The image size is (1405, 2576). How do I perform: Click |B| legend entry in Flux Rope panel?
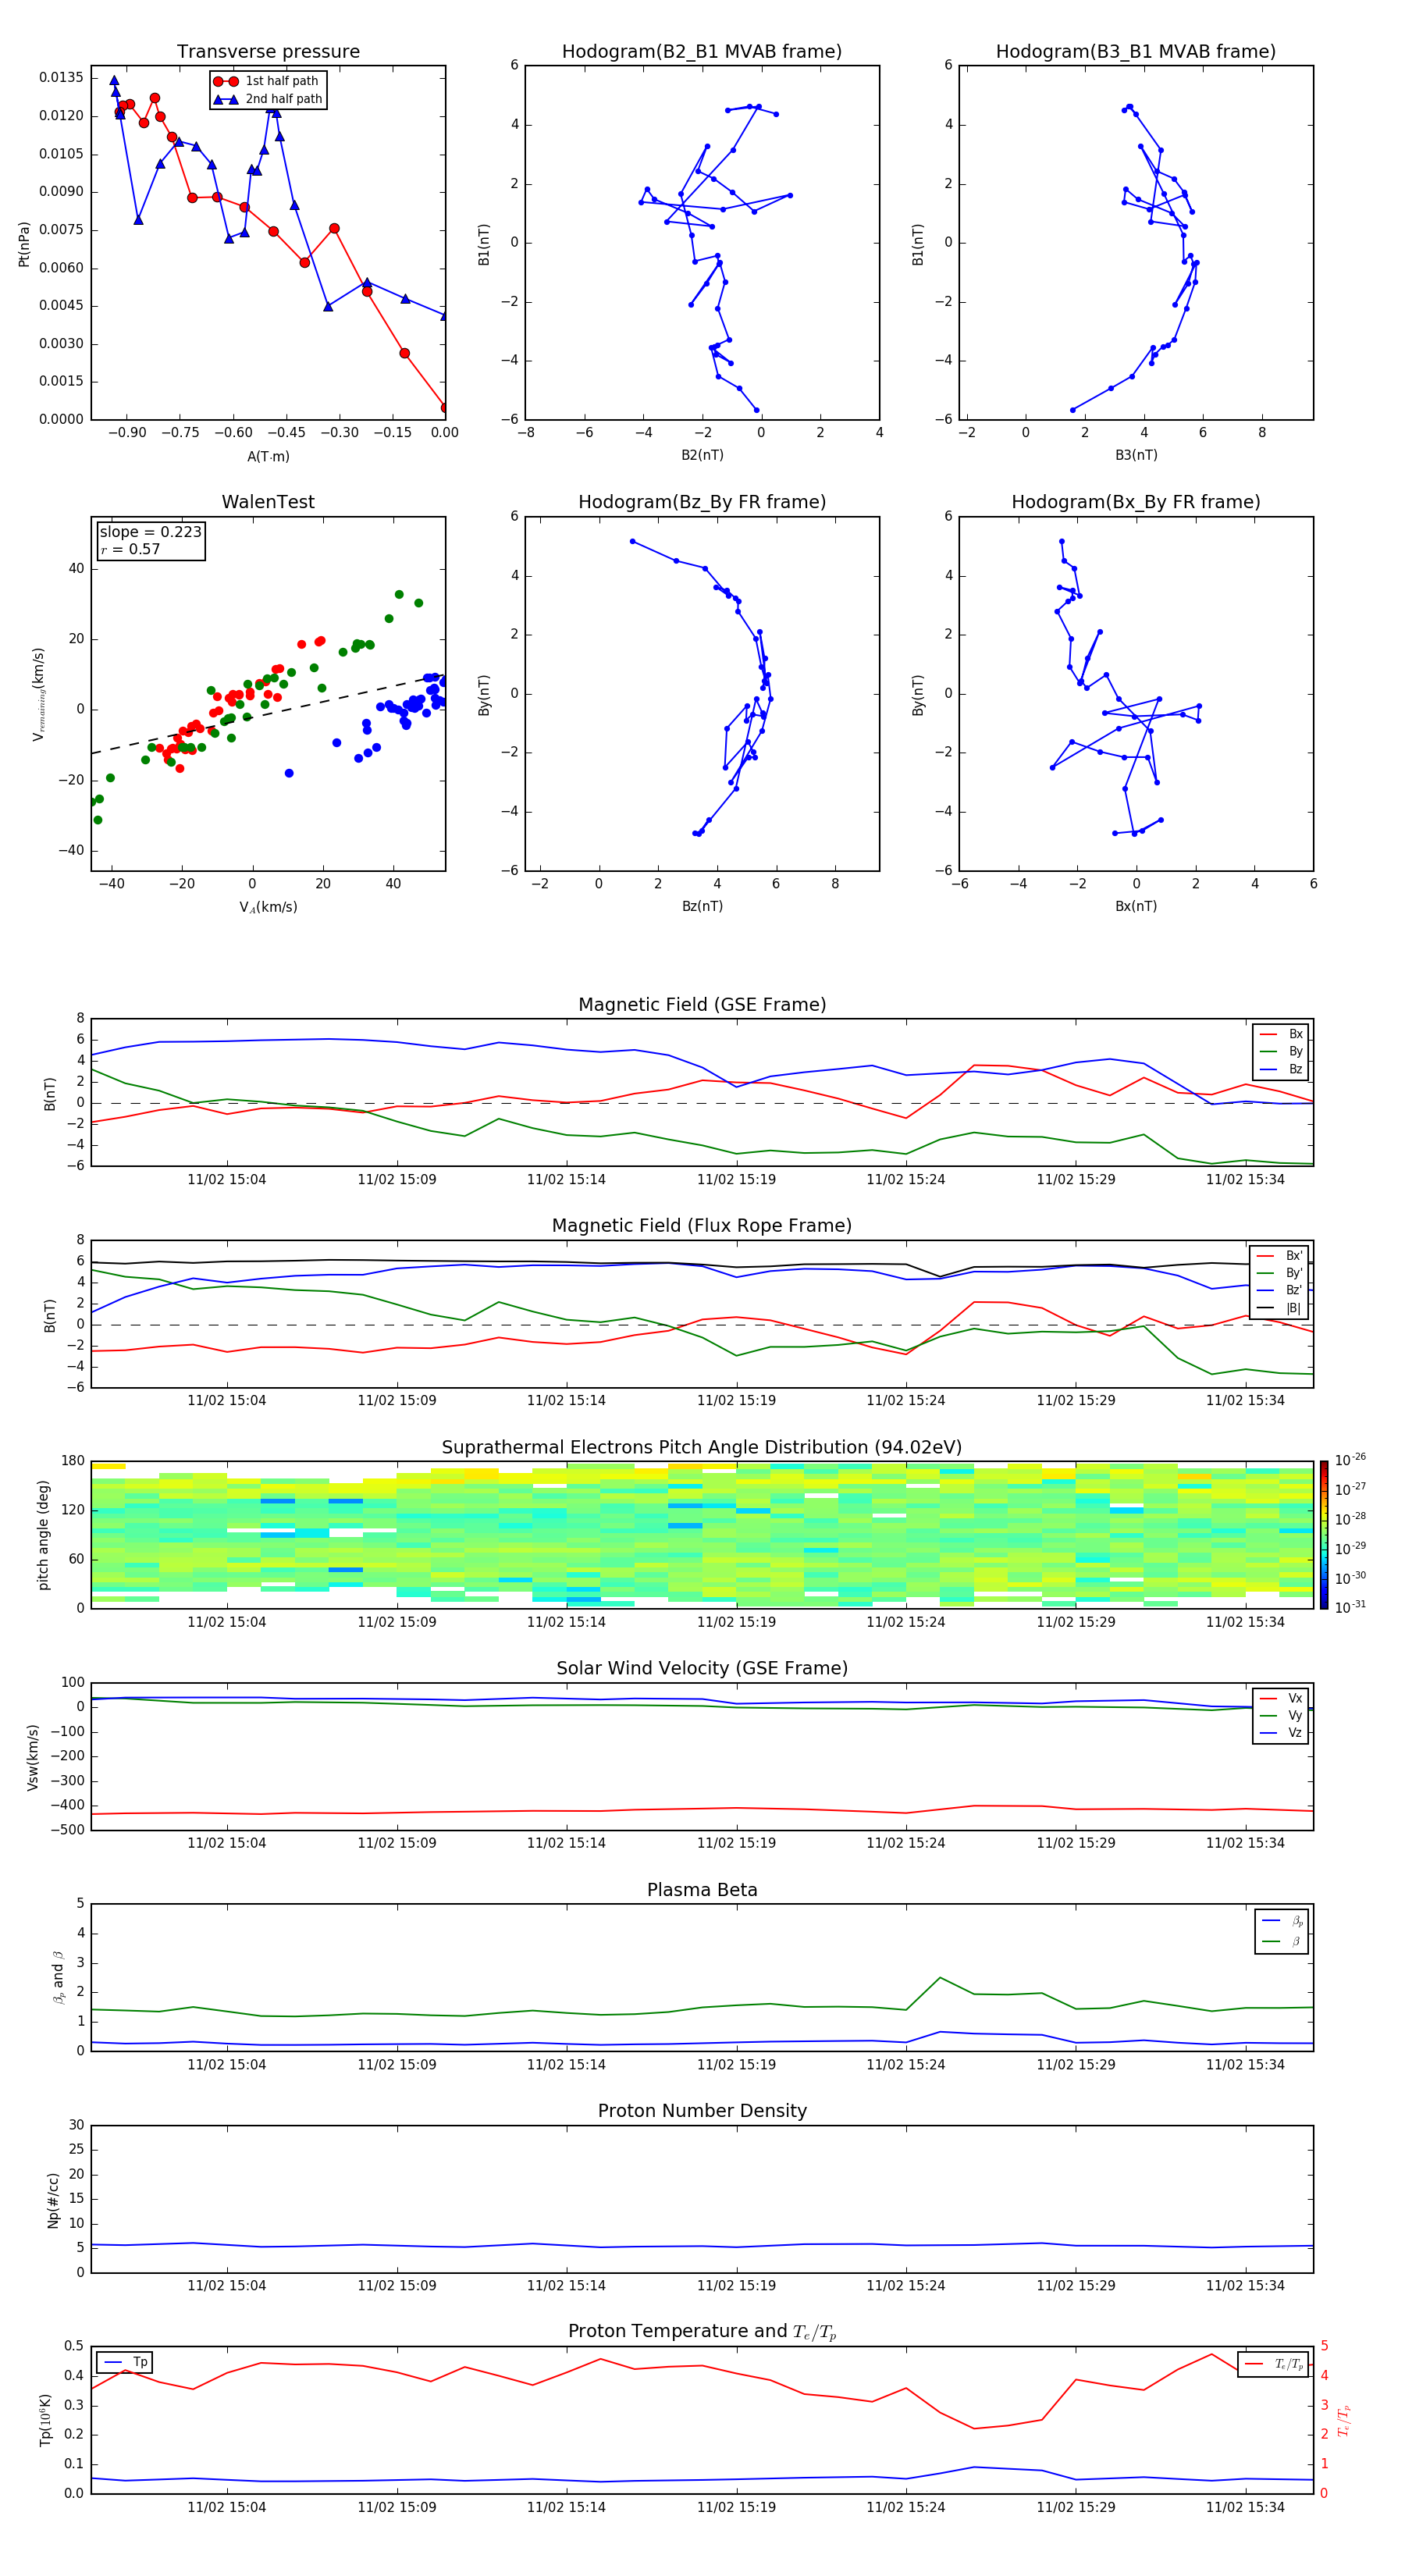pos(1280,1308)
